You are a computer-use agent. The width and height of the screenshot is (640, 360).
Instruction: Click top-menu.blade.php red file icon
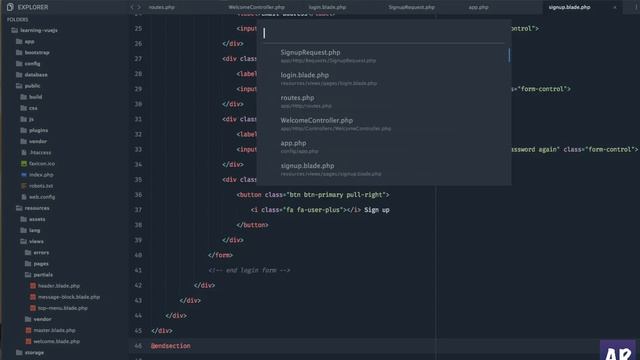(33, 308)
